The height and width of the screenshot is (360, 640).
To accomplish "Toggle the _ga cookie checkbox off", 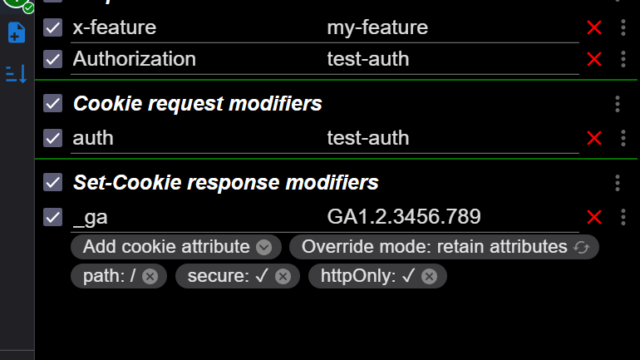I will tap(53, 217).
